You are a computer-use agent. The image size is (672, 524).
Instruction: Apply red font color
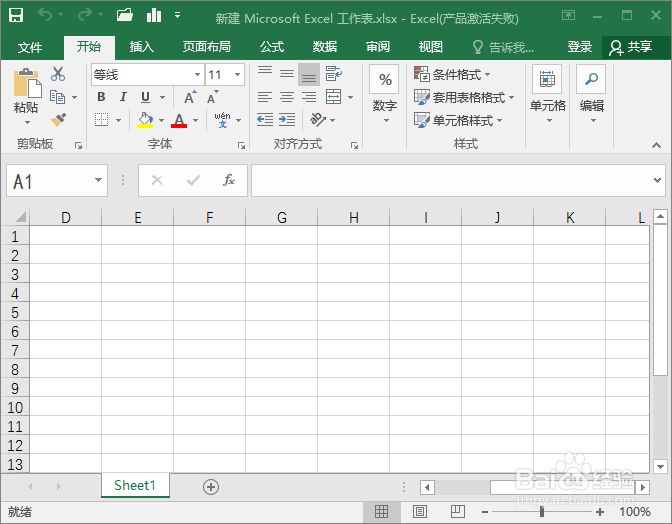(179, 120)
